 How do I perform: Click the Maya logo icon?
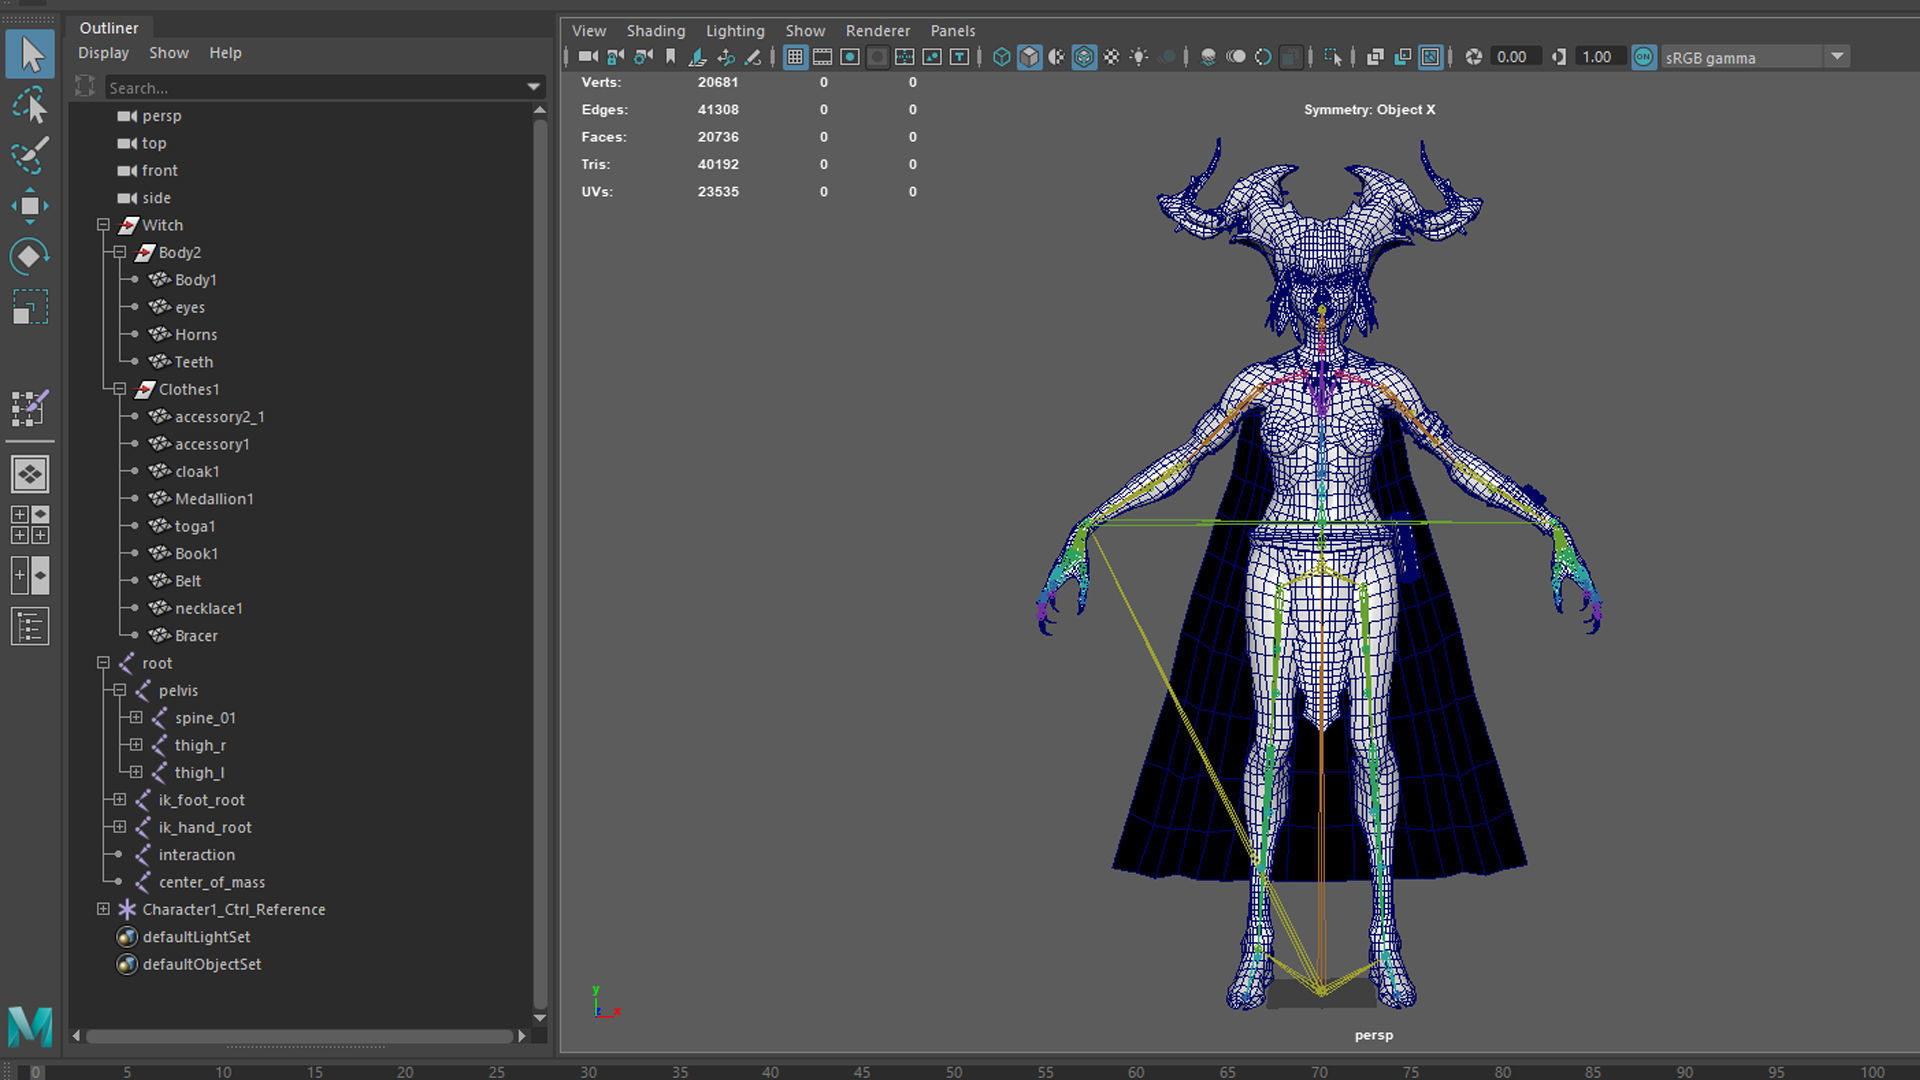tap(30, 1027)
